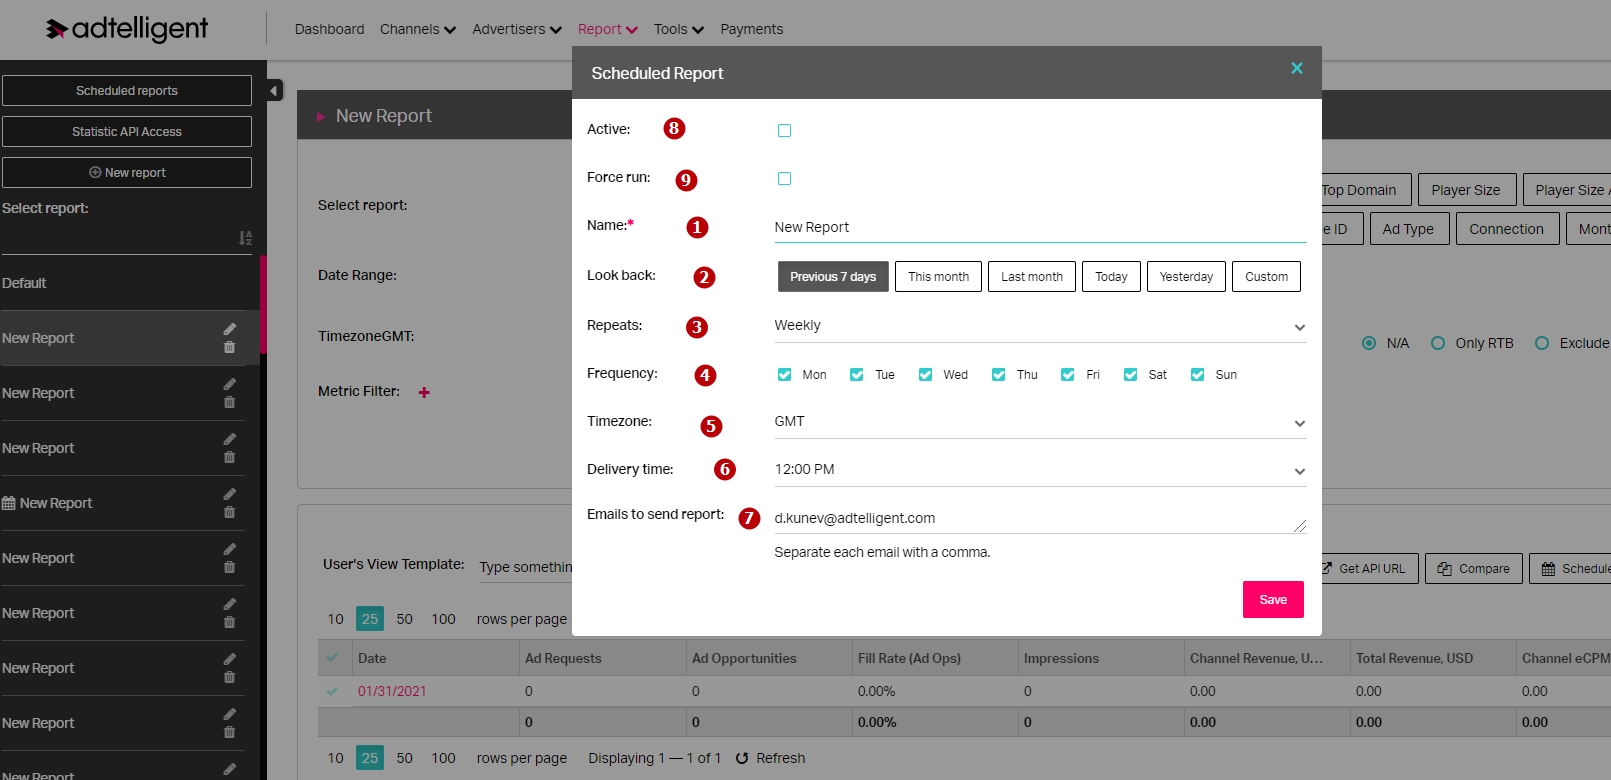1611x780 pixels.
Task: Select the N/A radio button
Action: click(x=1369, y=343)
